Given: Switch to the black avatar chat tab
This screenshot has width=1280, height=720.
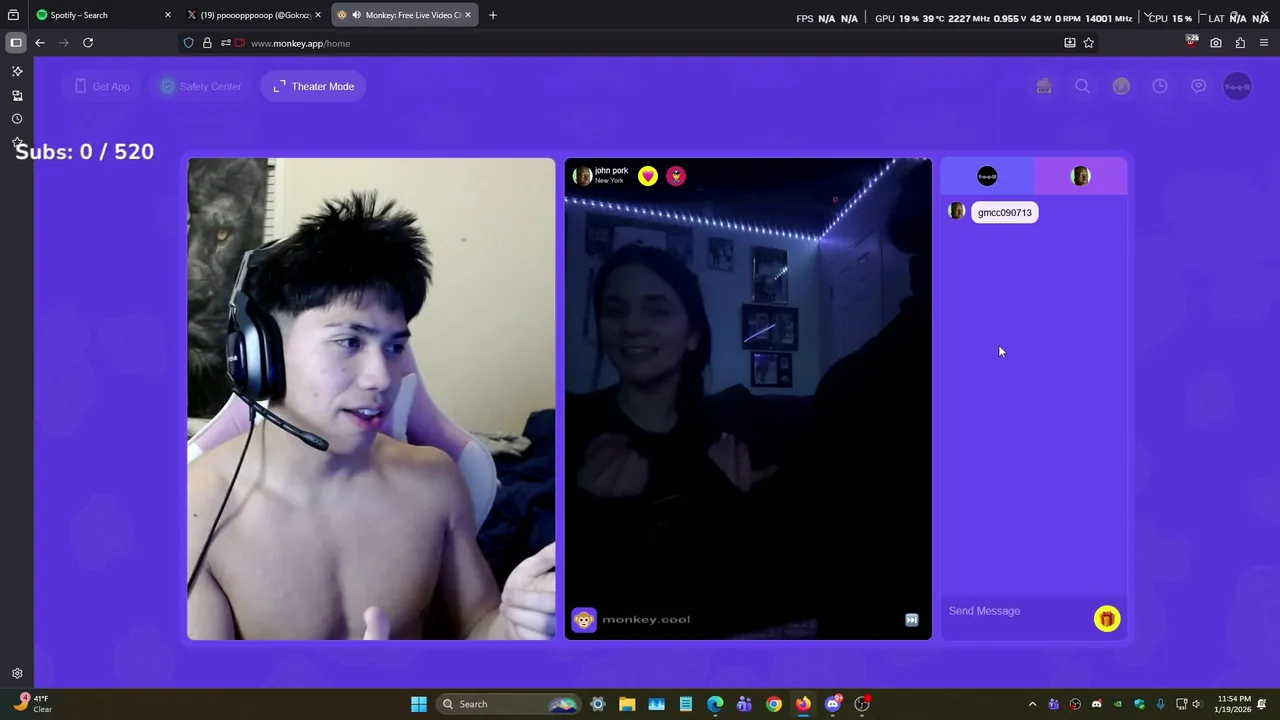Looking at the screenshot, I should point(987,176).
